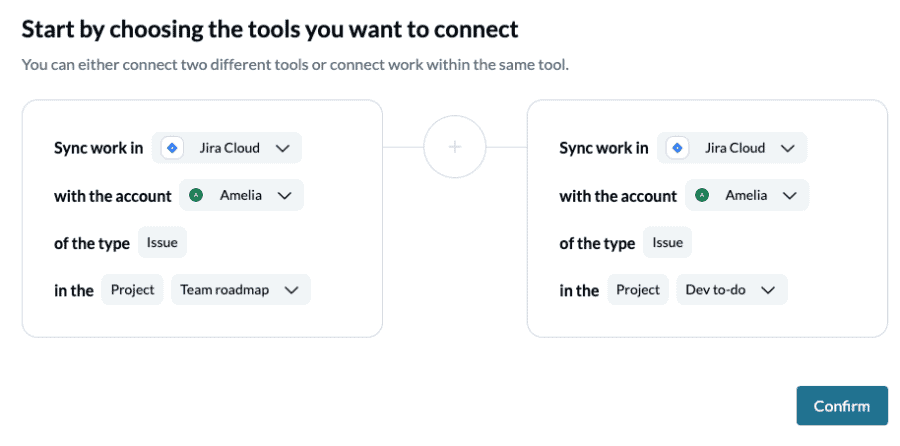
Task: Open the Team roadmap project dropdown
Action: click(x=240, y=290)
